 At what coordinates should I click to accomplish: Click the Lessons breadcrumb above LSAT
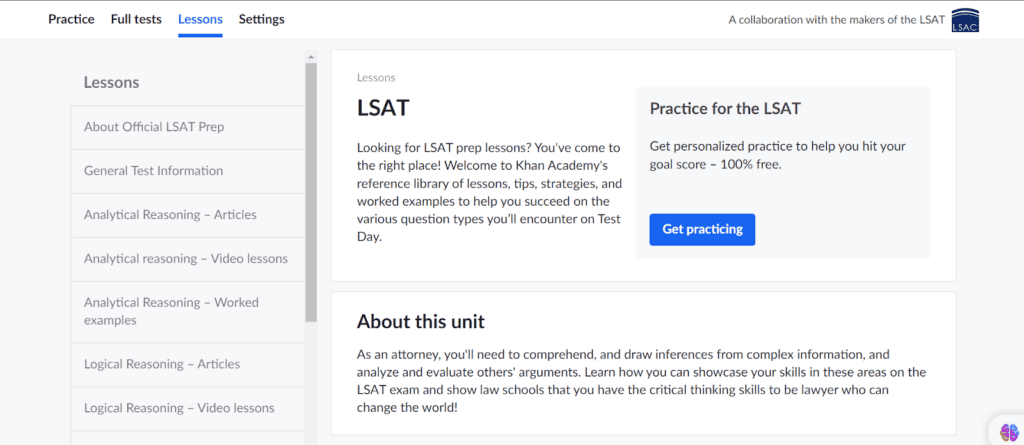pyautogui.click(x=376, y=78)
